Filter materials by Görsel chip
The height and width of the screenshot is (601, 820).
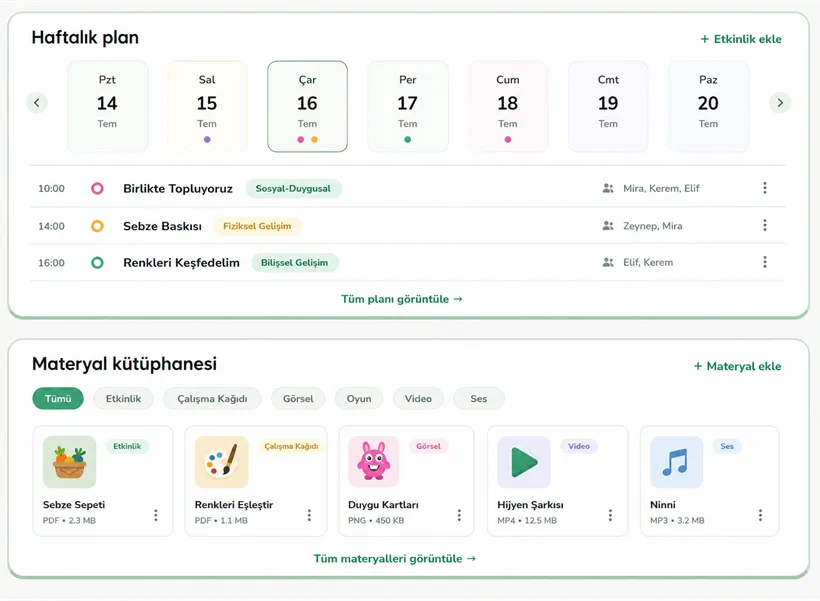point(298,399)
